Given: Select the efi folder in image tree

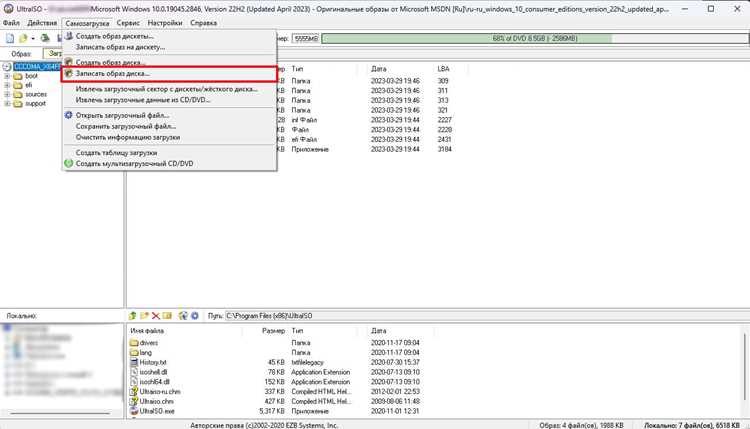Looking at the screenshot, I should coord(29,85).
